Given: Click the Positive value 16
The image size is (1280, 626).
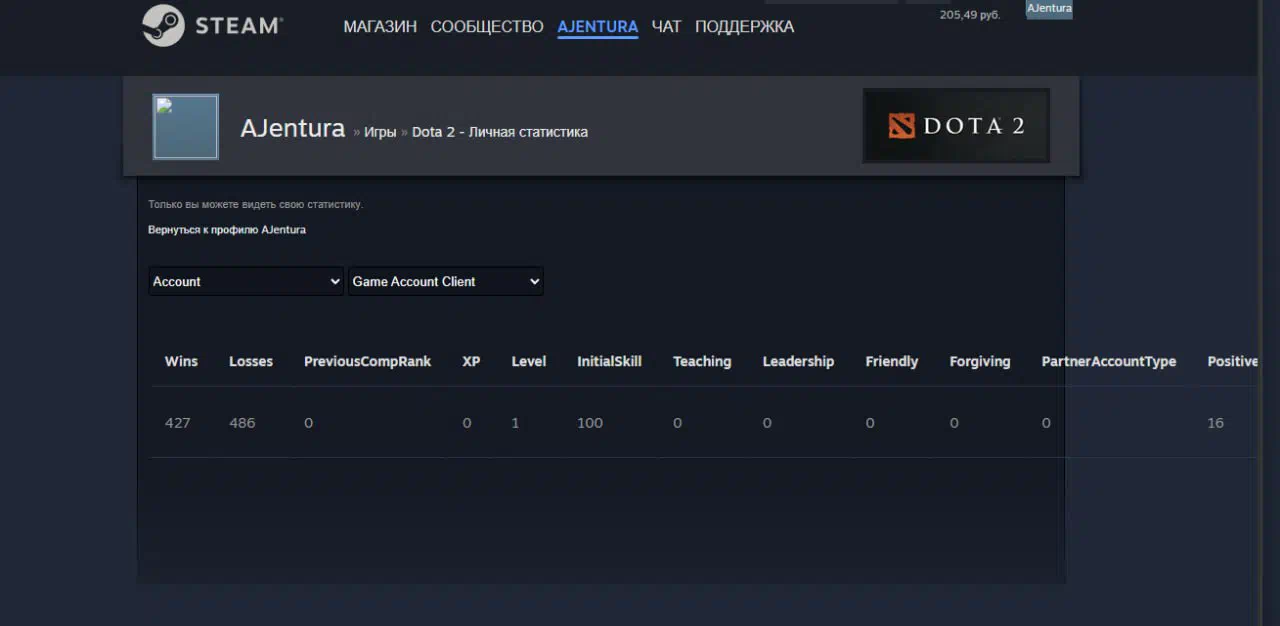Looking at the screenshot, I should pyautogui.click(x=1215, y=423).
